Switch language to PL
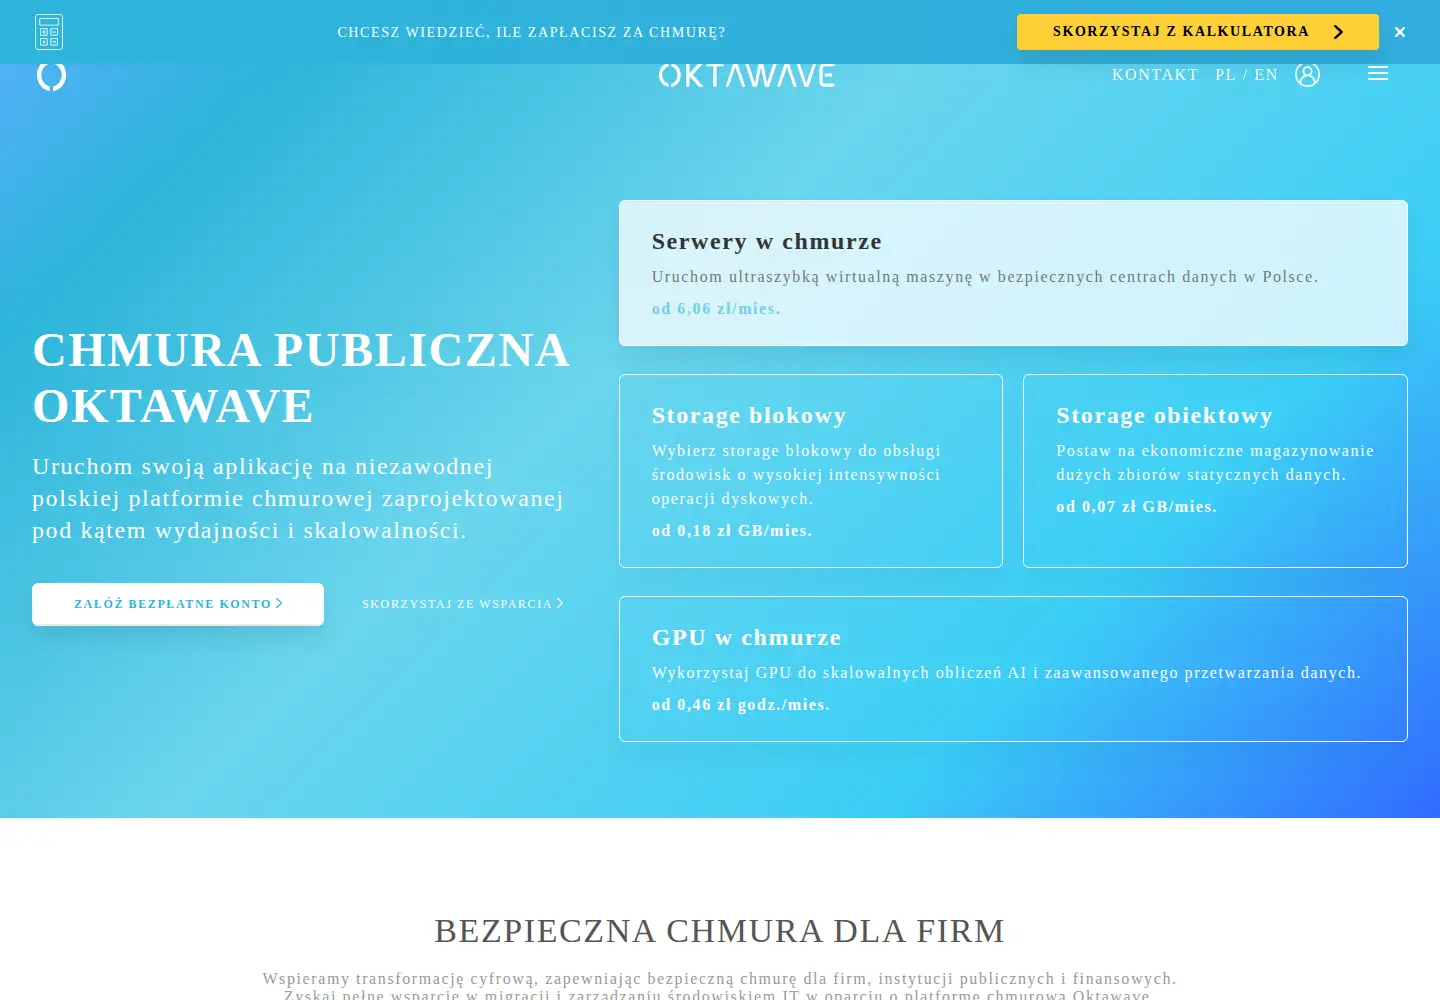This screenshot has height=1000, width=1440. 1225,75
